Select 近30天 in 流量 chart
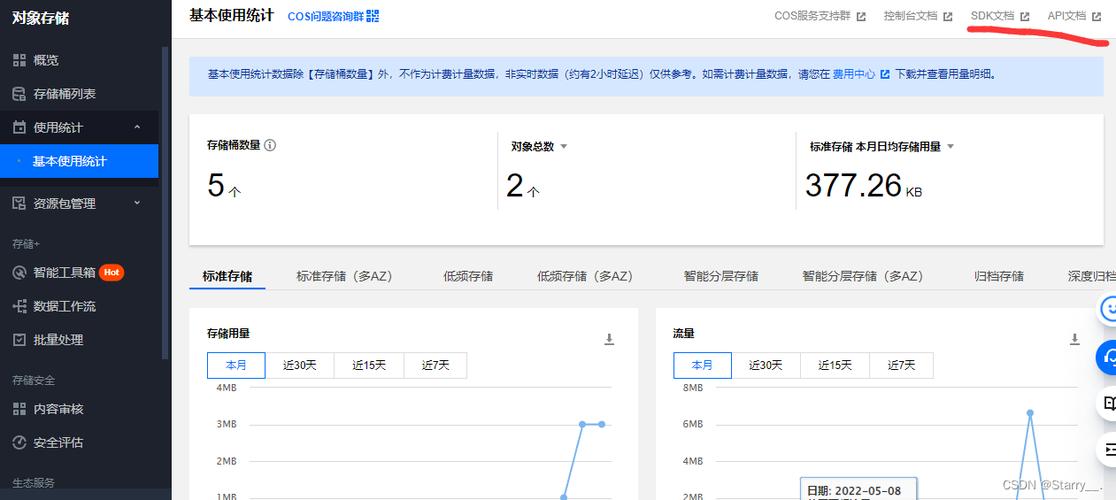The height and width of the screenshot is (500, 1116). click(766, 366)
